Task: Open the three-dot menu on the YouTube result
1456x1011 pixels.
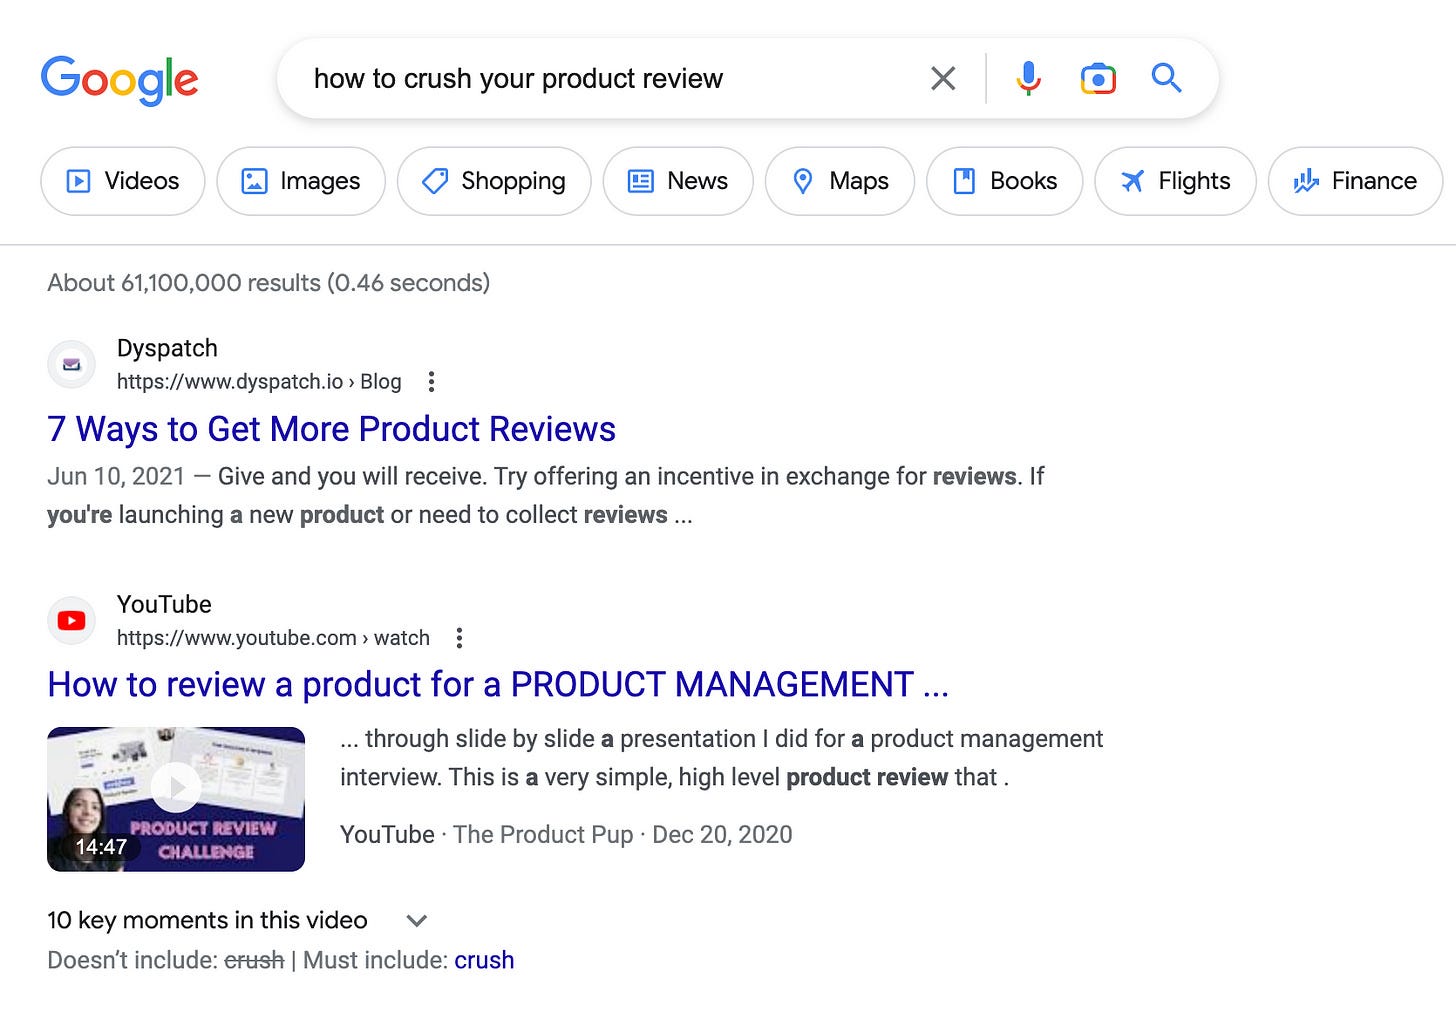Action: [460, 637]
